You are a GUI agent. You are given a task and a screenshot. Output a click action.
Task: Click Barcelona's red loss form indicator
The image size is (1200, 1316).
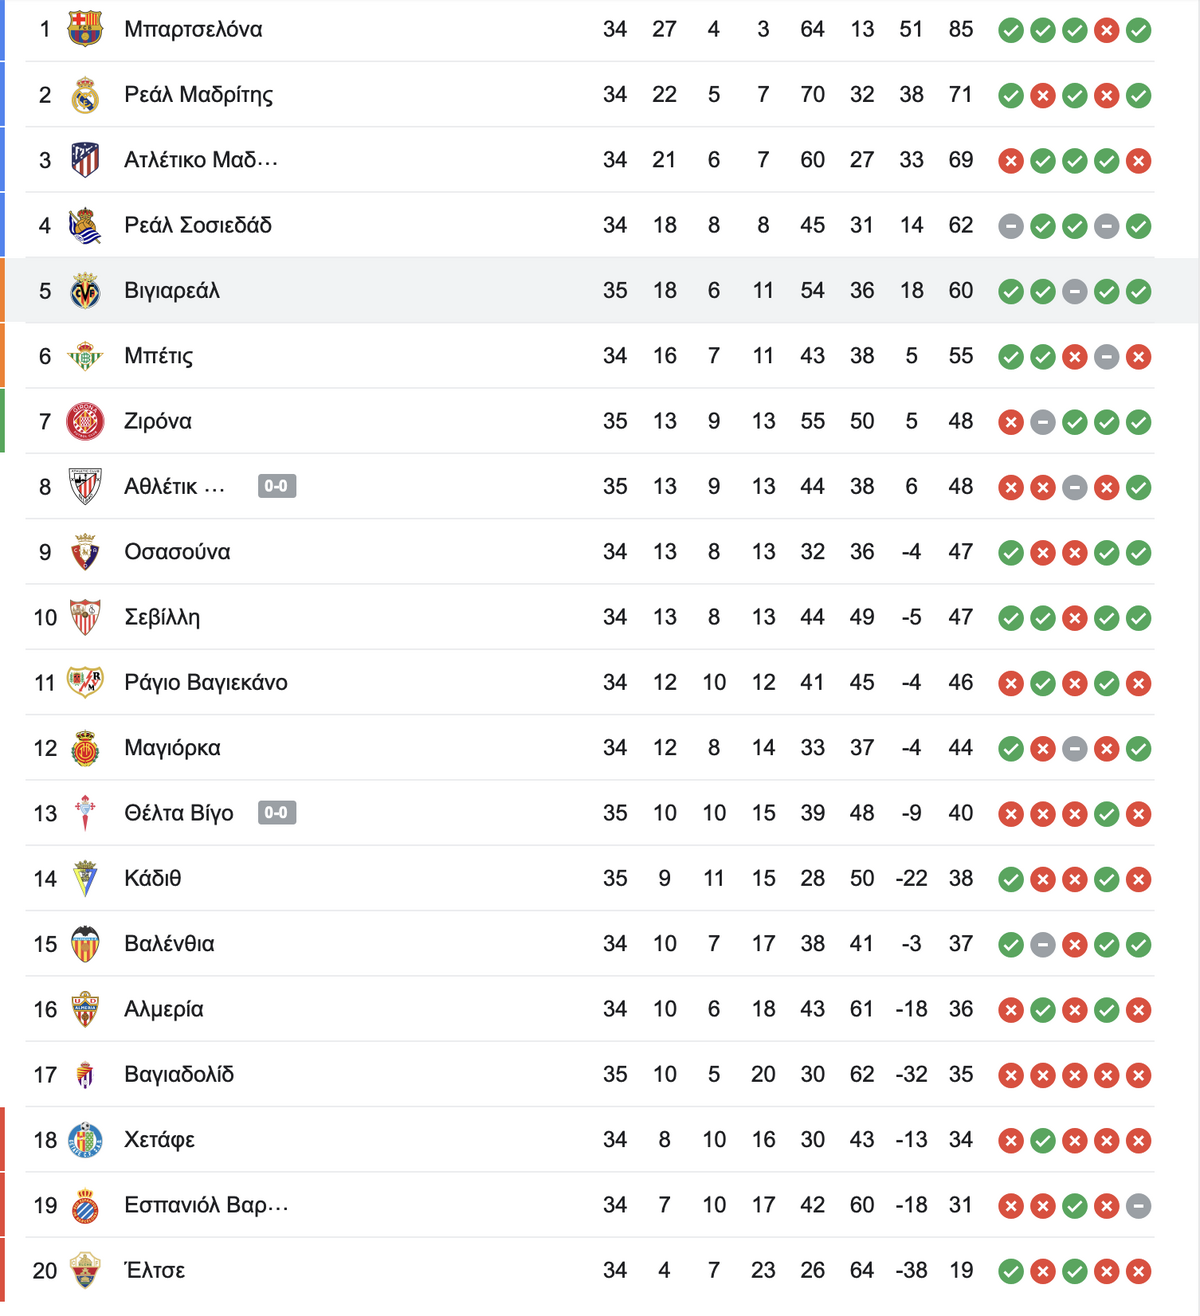click(1106, 30)
